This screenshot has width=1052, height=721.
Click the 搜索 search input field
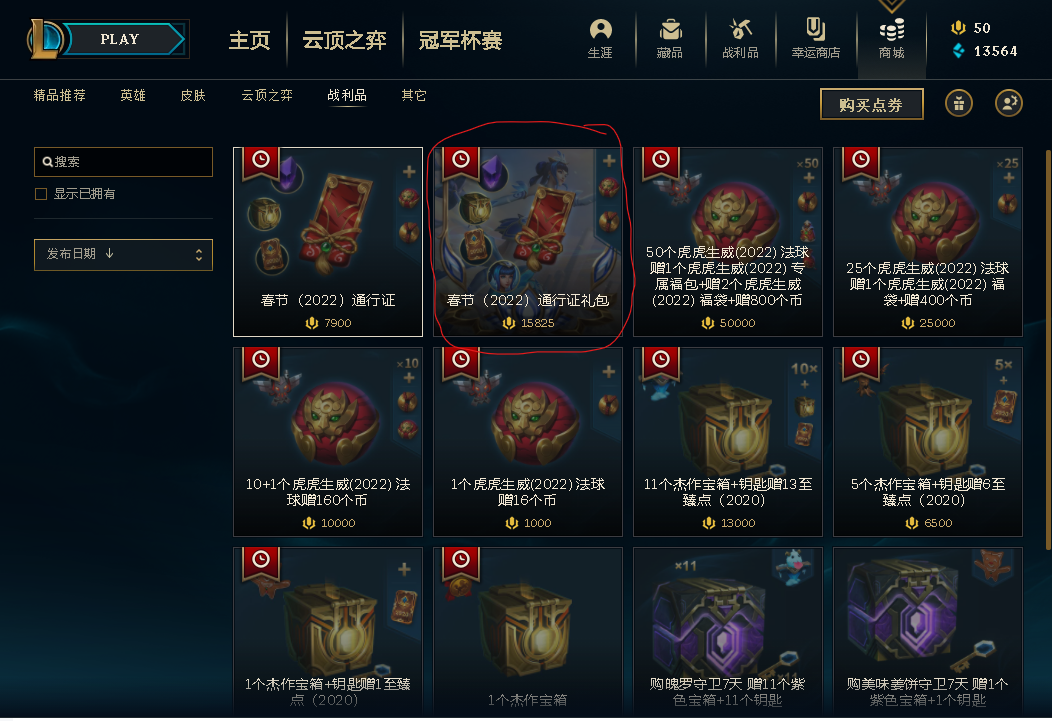coord(123,162)
